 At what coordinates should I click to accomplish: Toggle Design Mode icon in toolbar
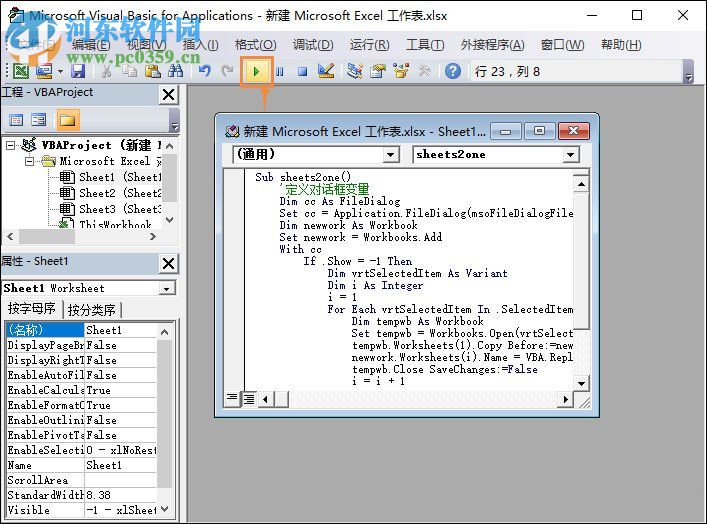(325, 71)
